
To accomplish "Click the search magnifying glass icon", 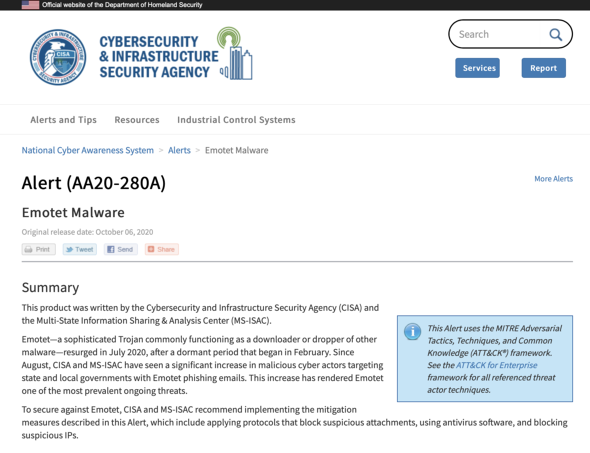I will (555, 35).
